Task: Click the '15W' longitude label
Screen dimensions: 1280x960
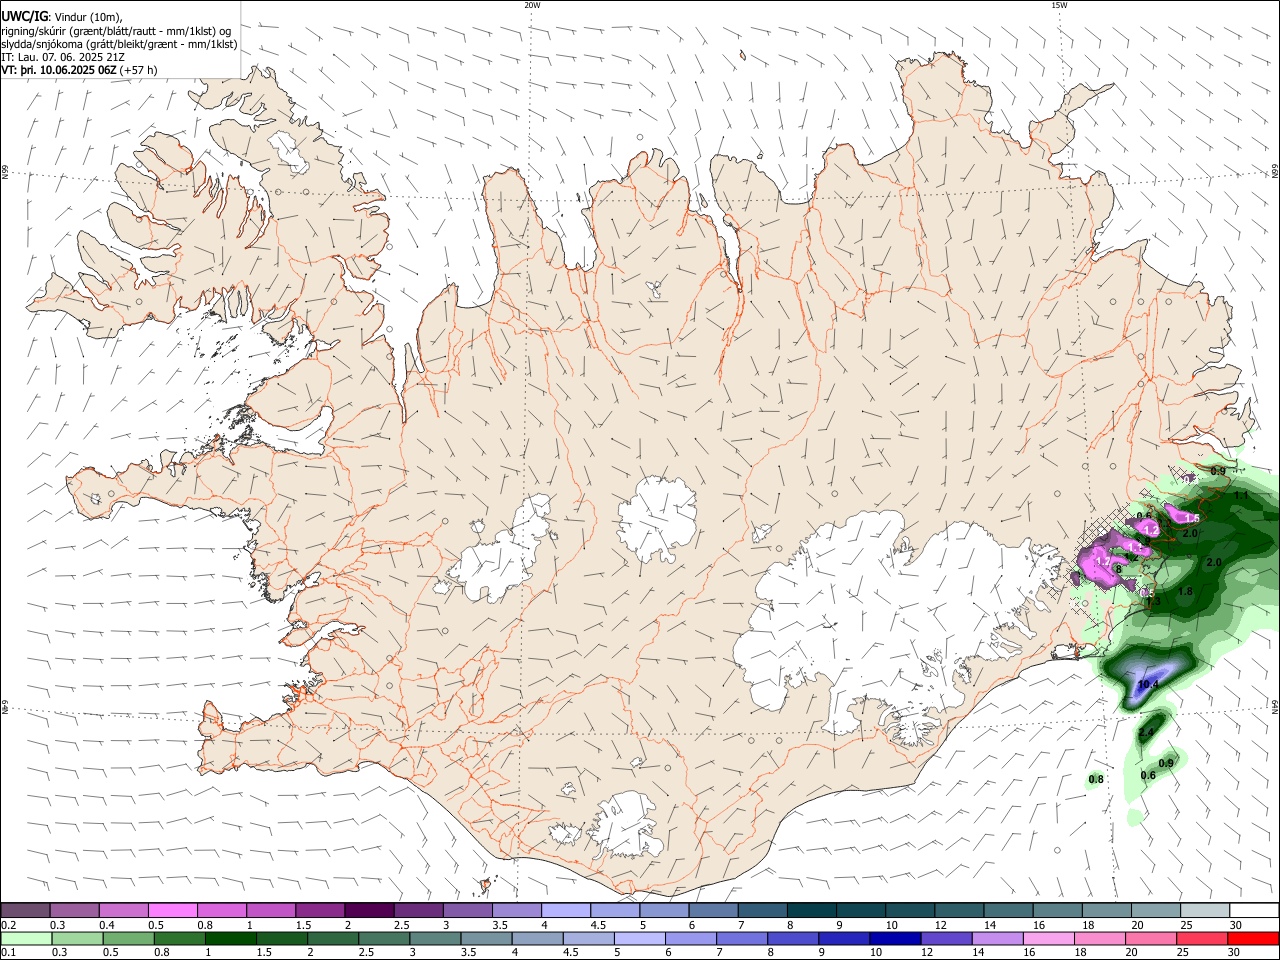Action: [x=1058, y=5]
